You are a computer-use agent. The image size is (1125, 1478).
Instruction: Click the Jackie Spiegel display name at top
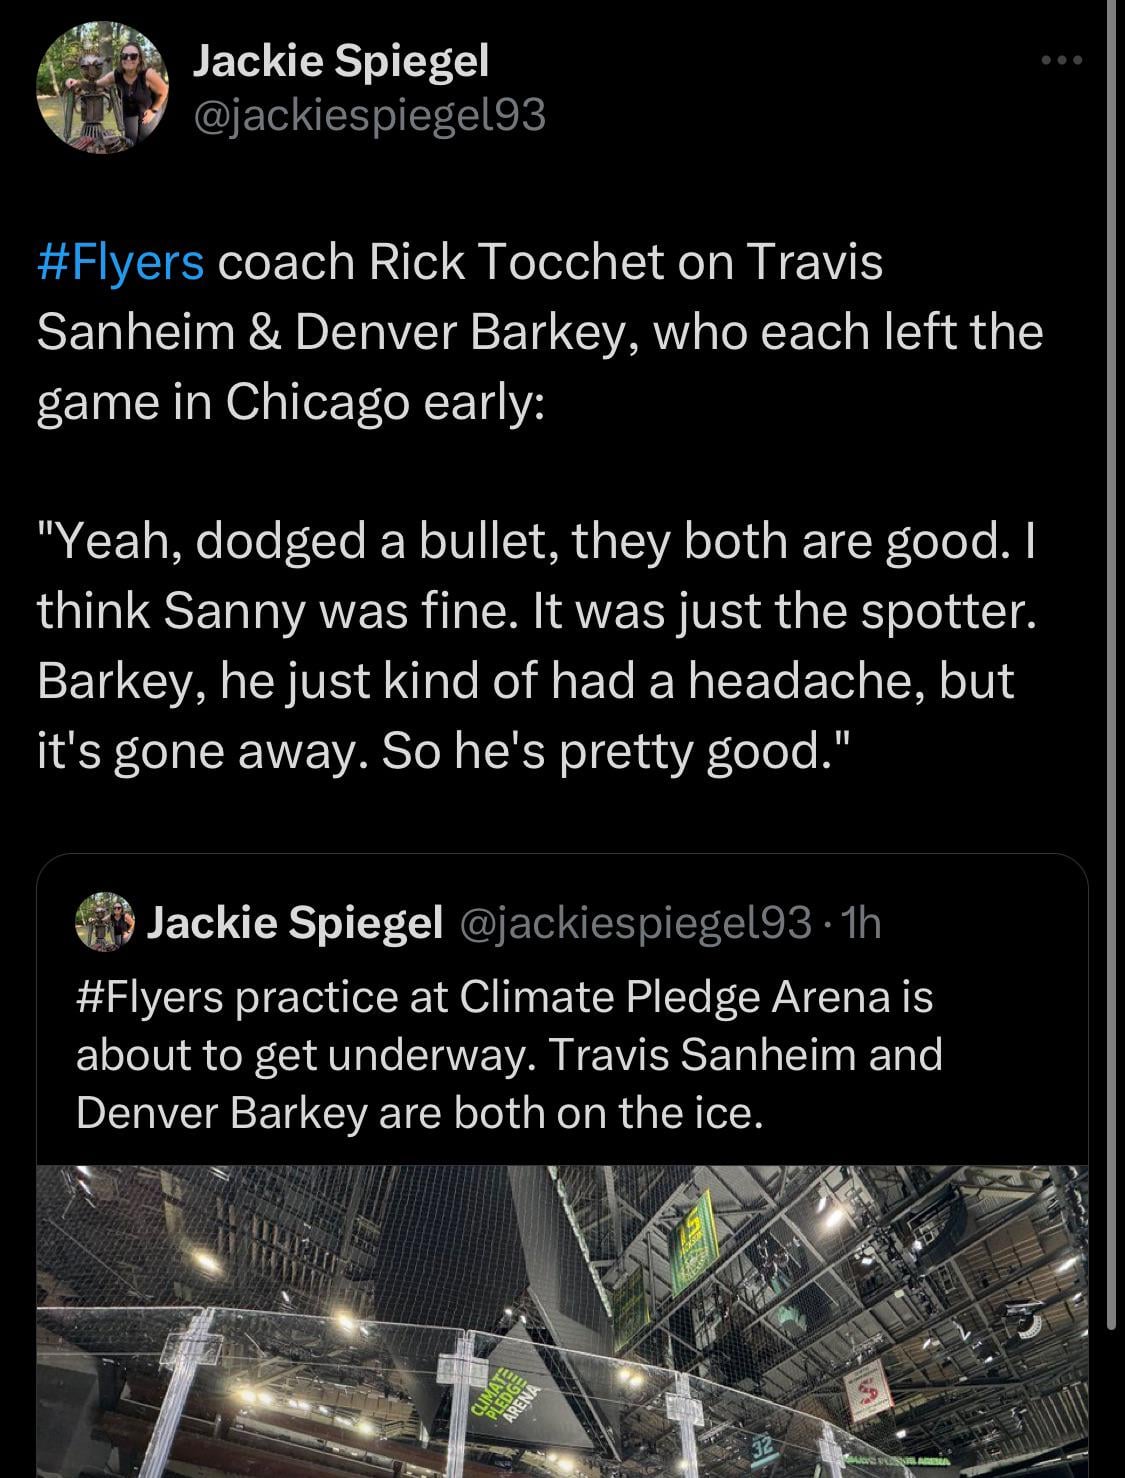click(x=340, y=63)
